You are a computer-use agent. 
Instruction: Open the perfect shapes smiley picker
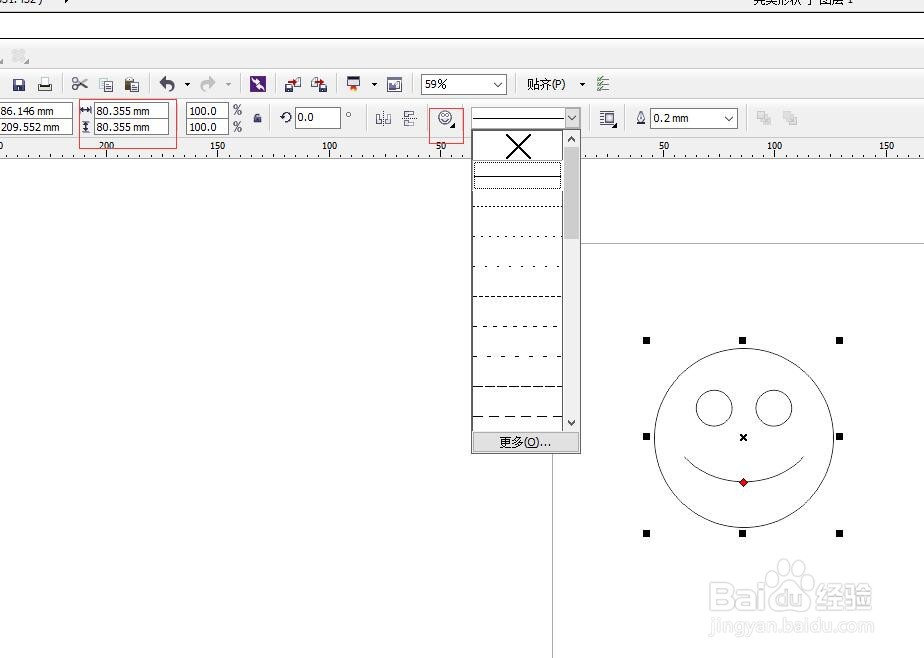point(446,118)
